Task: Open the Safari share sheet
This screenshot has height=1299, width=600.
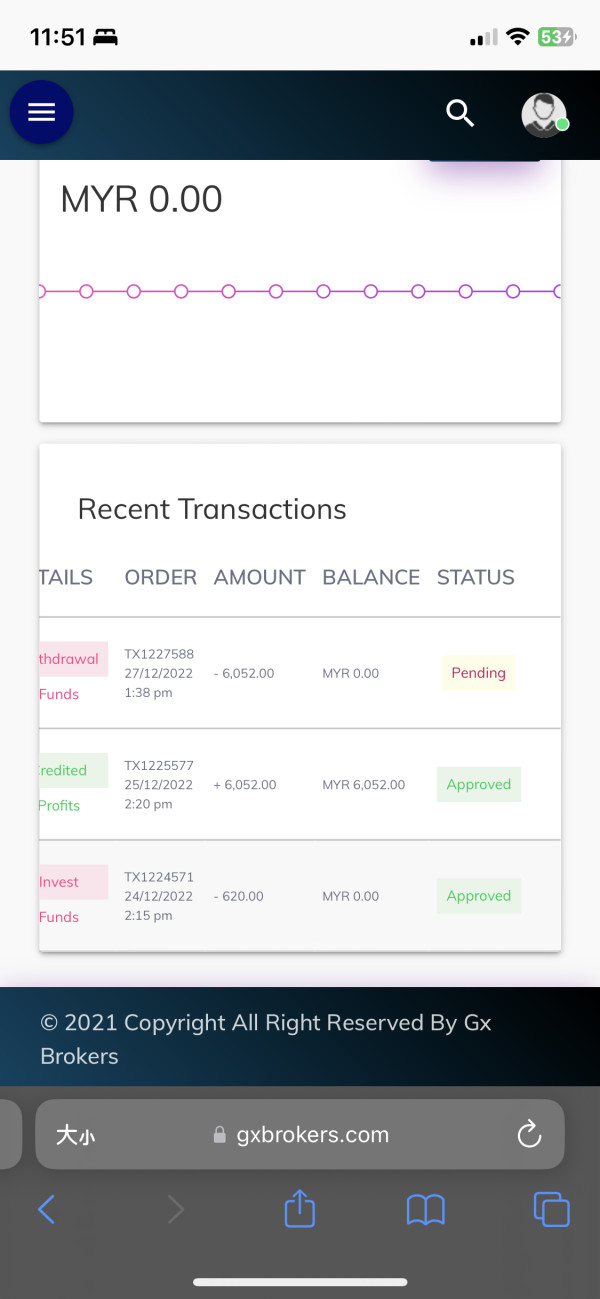Action: (x=300, y=1210)
